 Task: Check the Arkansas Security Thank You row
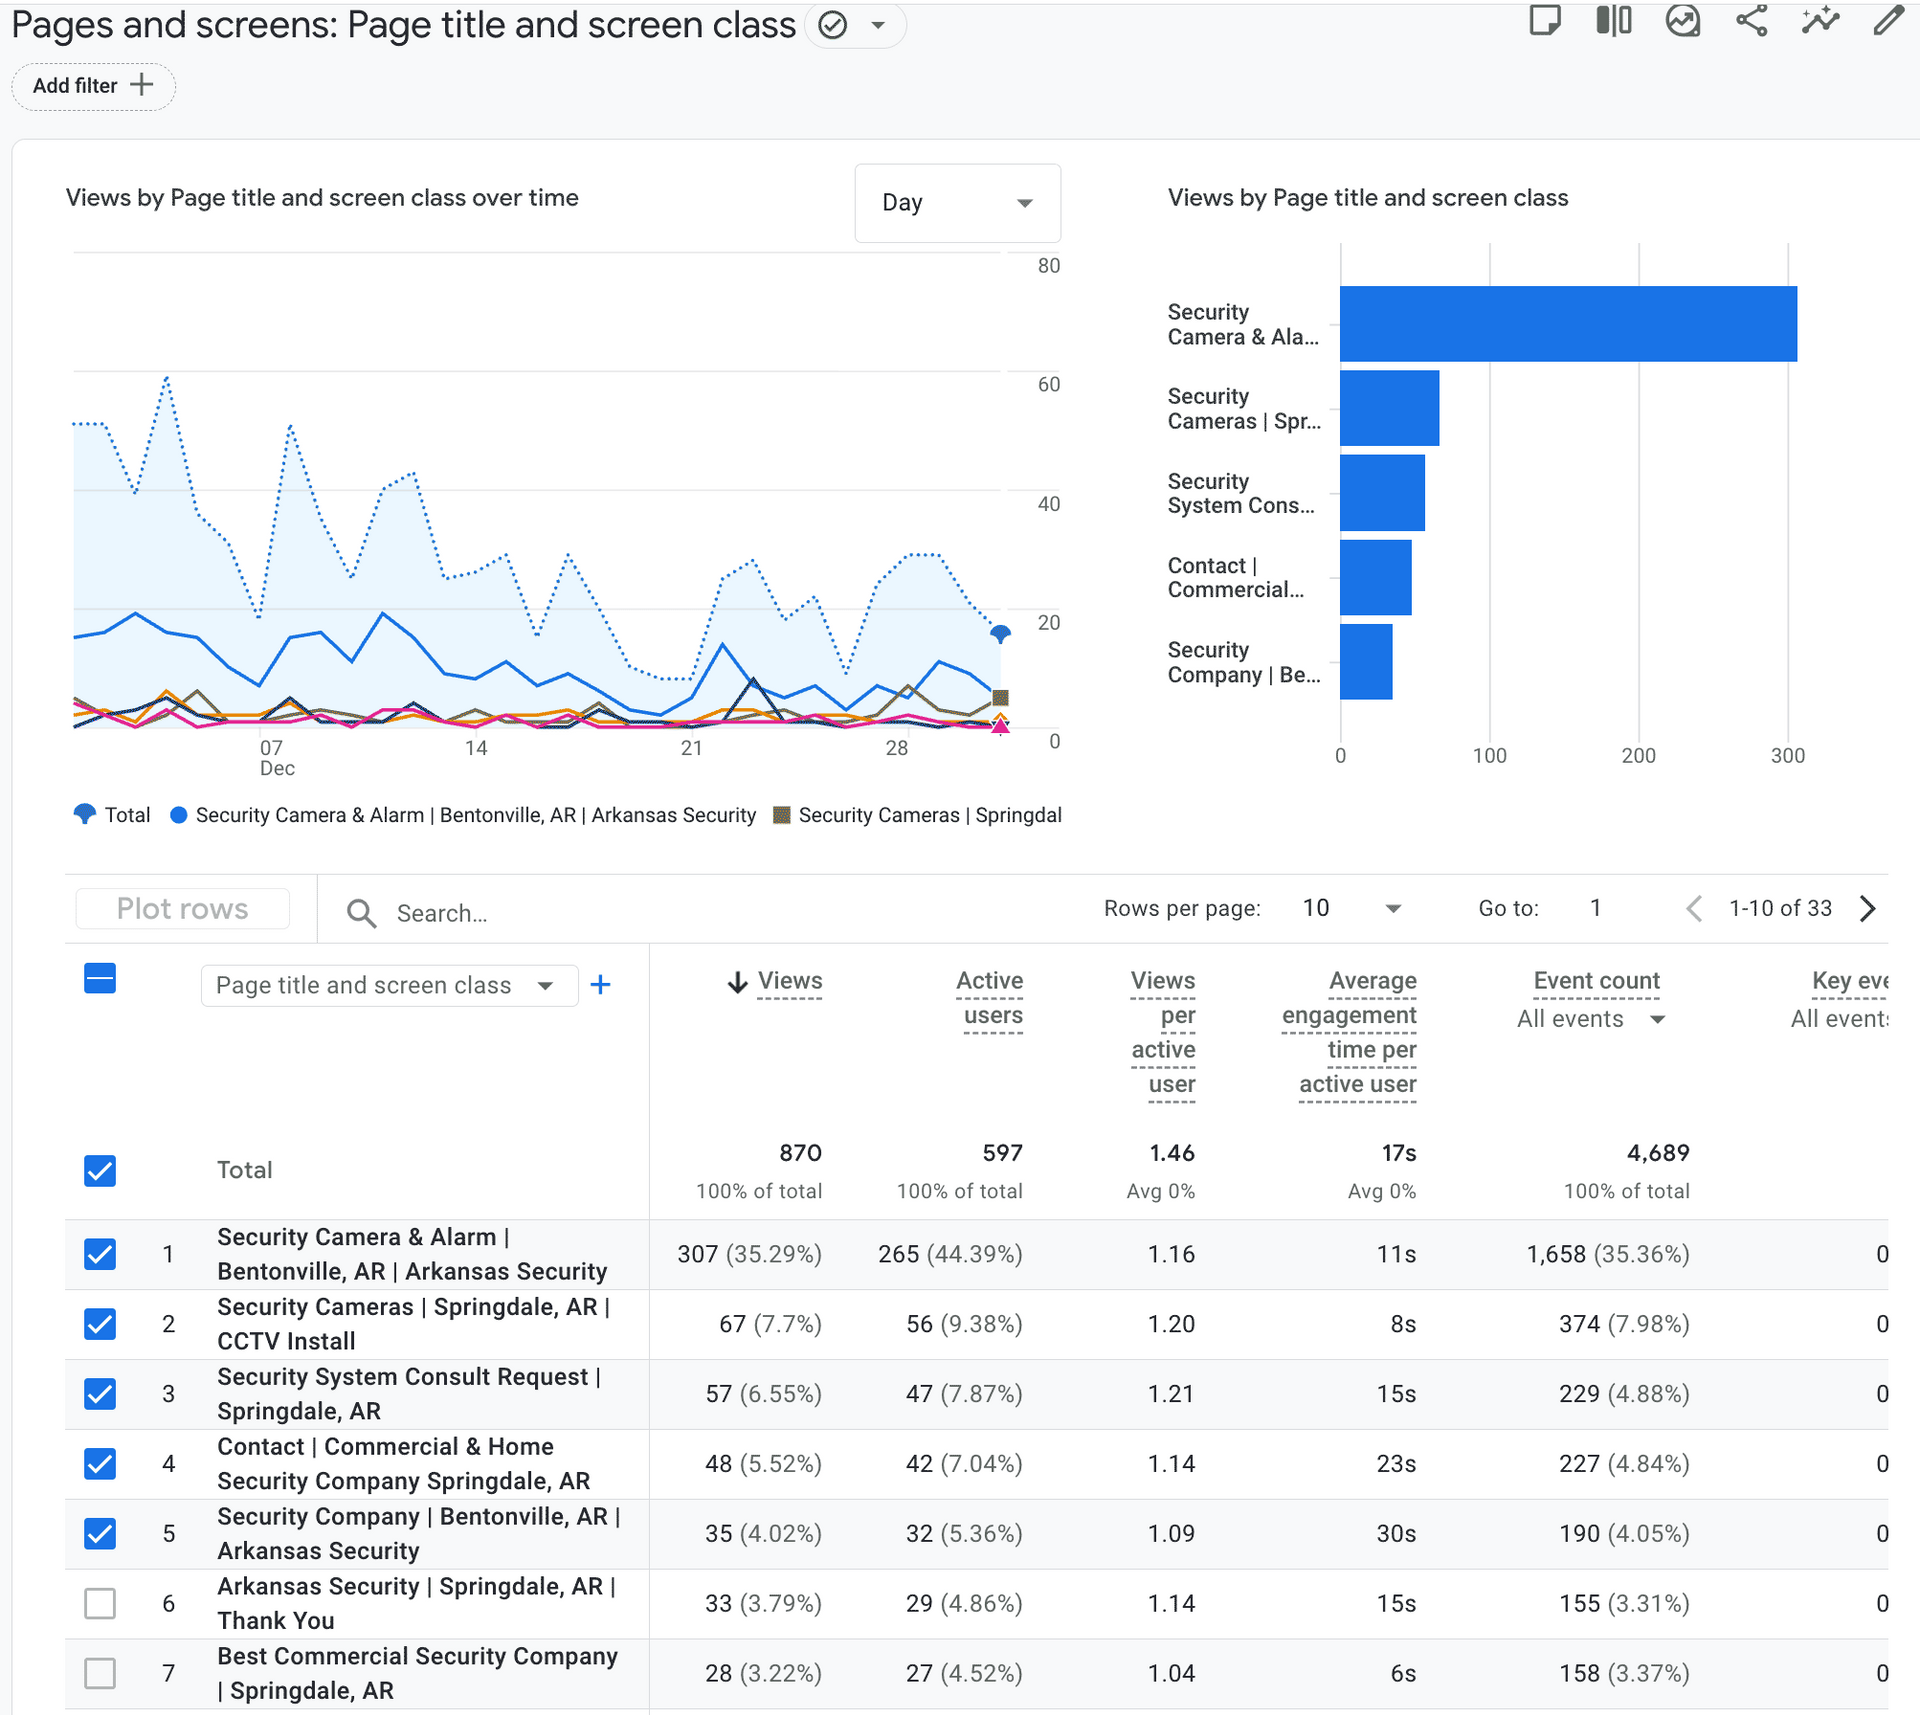coord(100,1603)
